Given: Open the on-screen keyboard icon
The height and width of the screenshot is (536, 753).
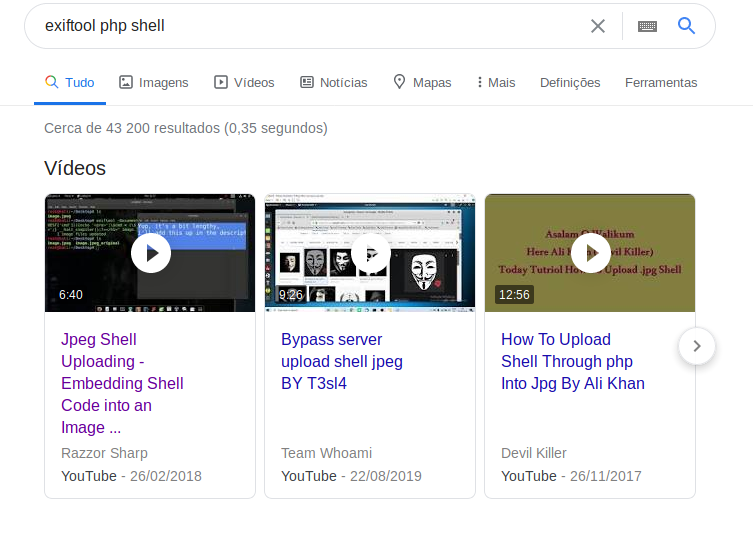Looking at the screenshot, I should (647, 26).
